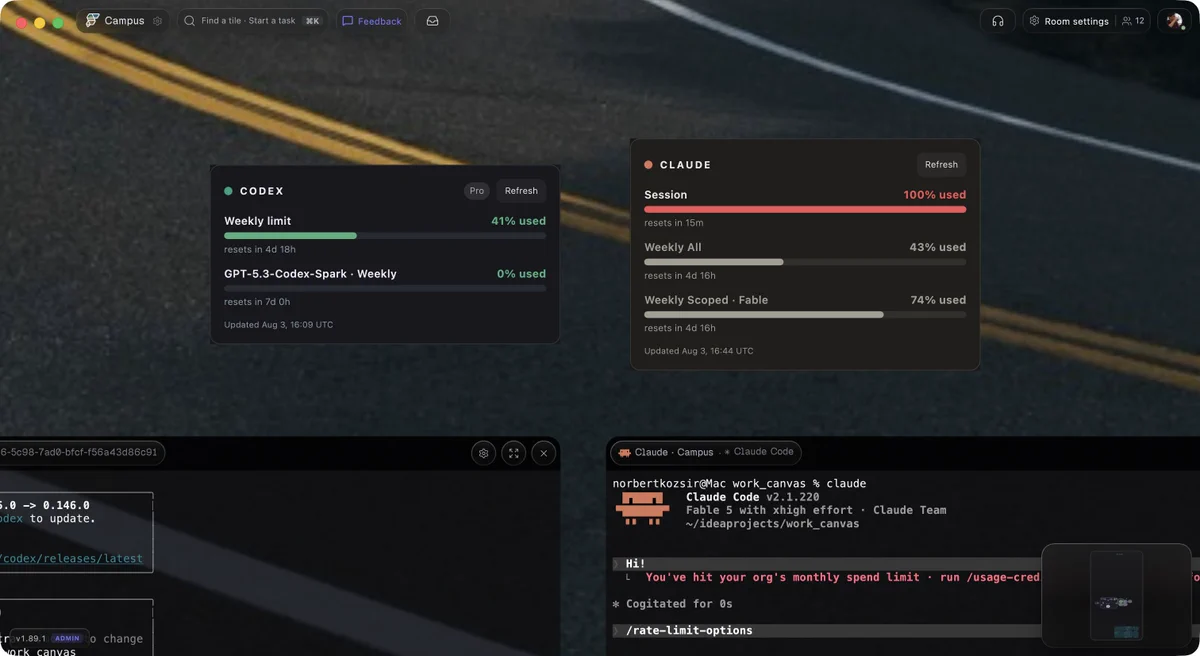1200x656 pixels.
Task: Click the ⌘K shortcut badge
Action: [312, 21]
